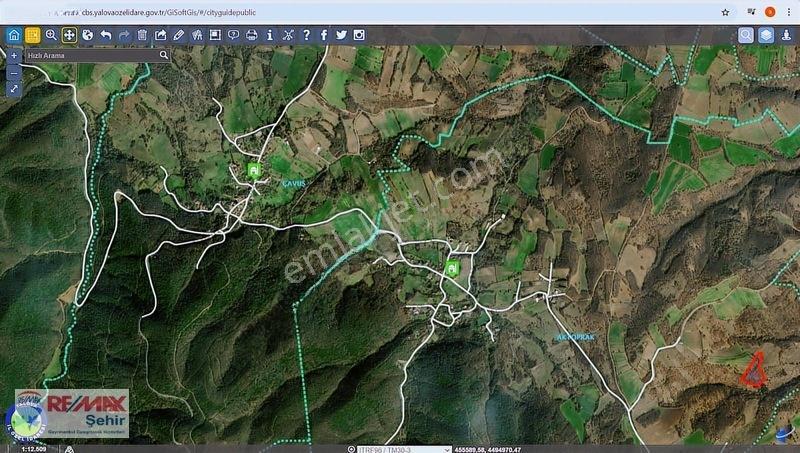Click the Facebook icon
This screenshot has width=800, height=453.
(x=324, y=35)
